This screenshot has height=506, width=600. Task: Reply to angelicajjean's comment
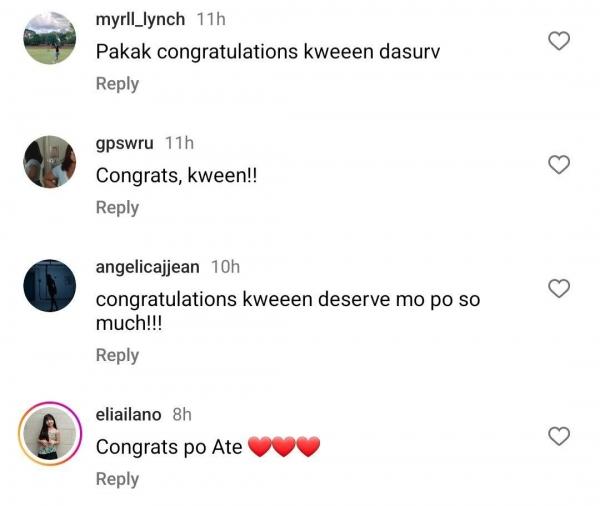click(117, 355)
